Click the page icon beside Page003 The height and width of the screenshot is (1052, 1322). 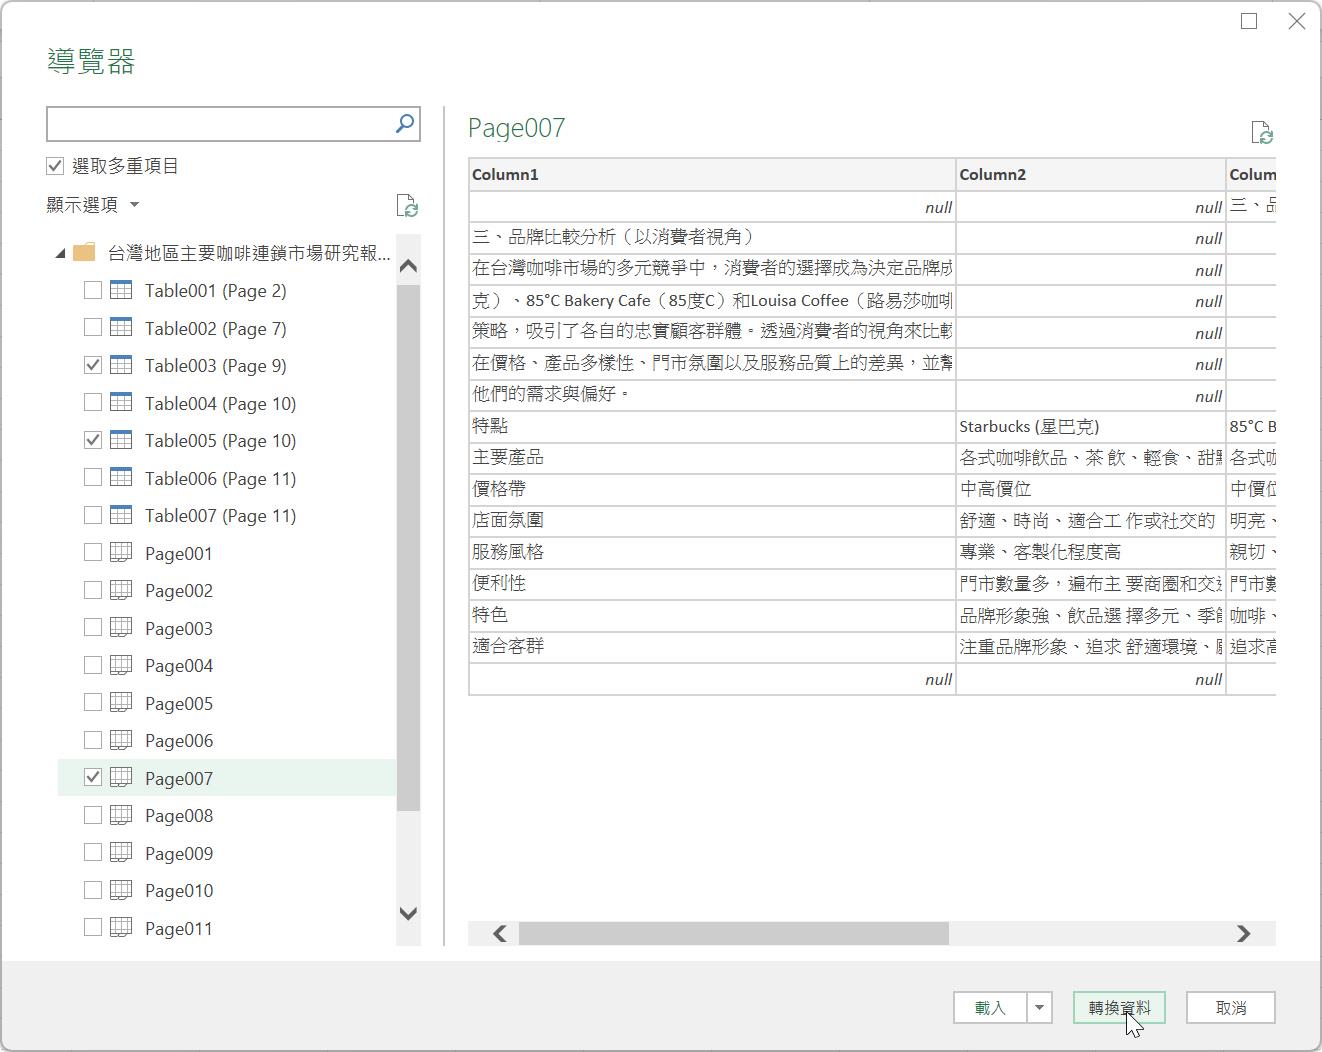[121, 628]
